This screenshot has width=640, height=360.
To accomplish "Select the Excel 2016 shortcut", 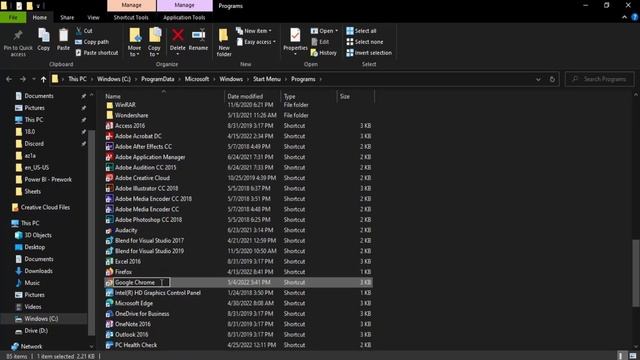I will (128, 262).
